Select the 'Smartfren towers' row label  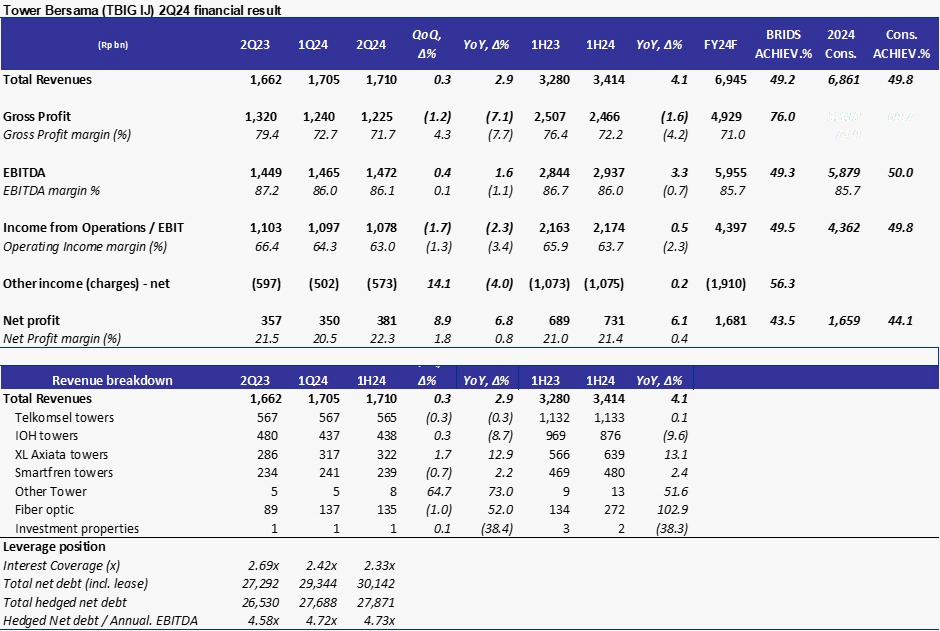[x=64, y=473]
